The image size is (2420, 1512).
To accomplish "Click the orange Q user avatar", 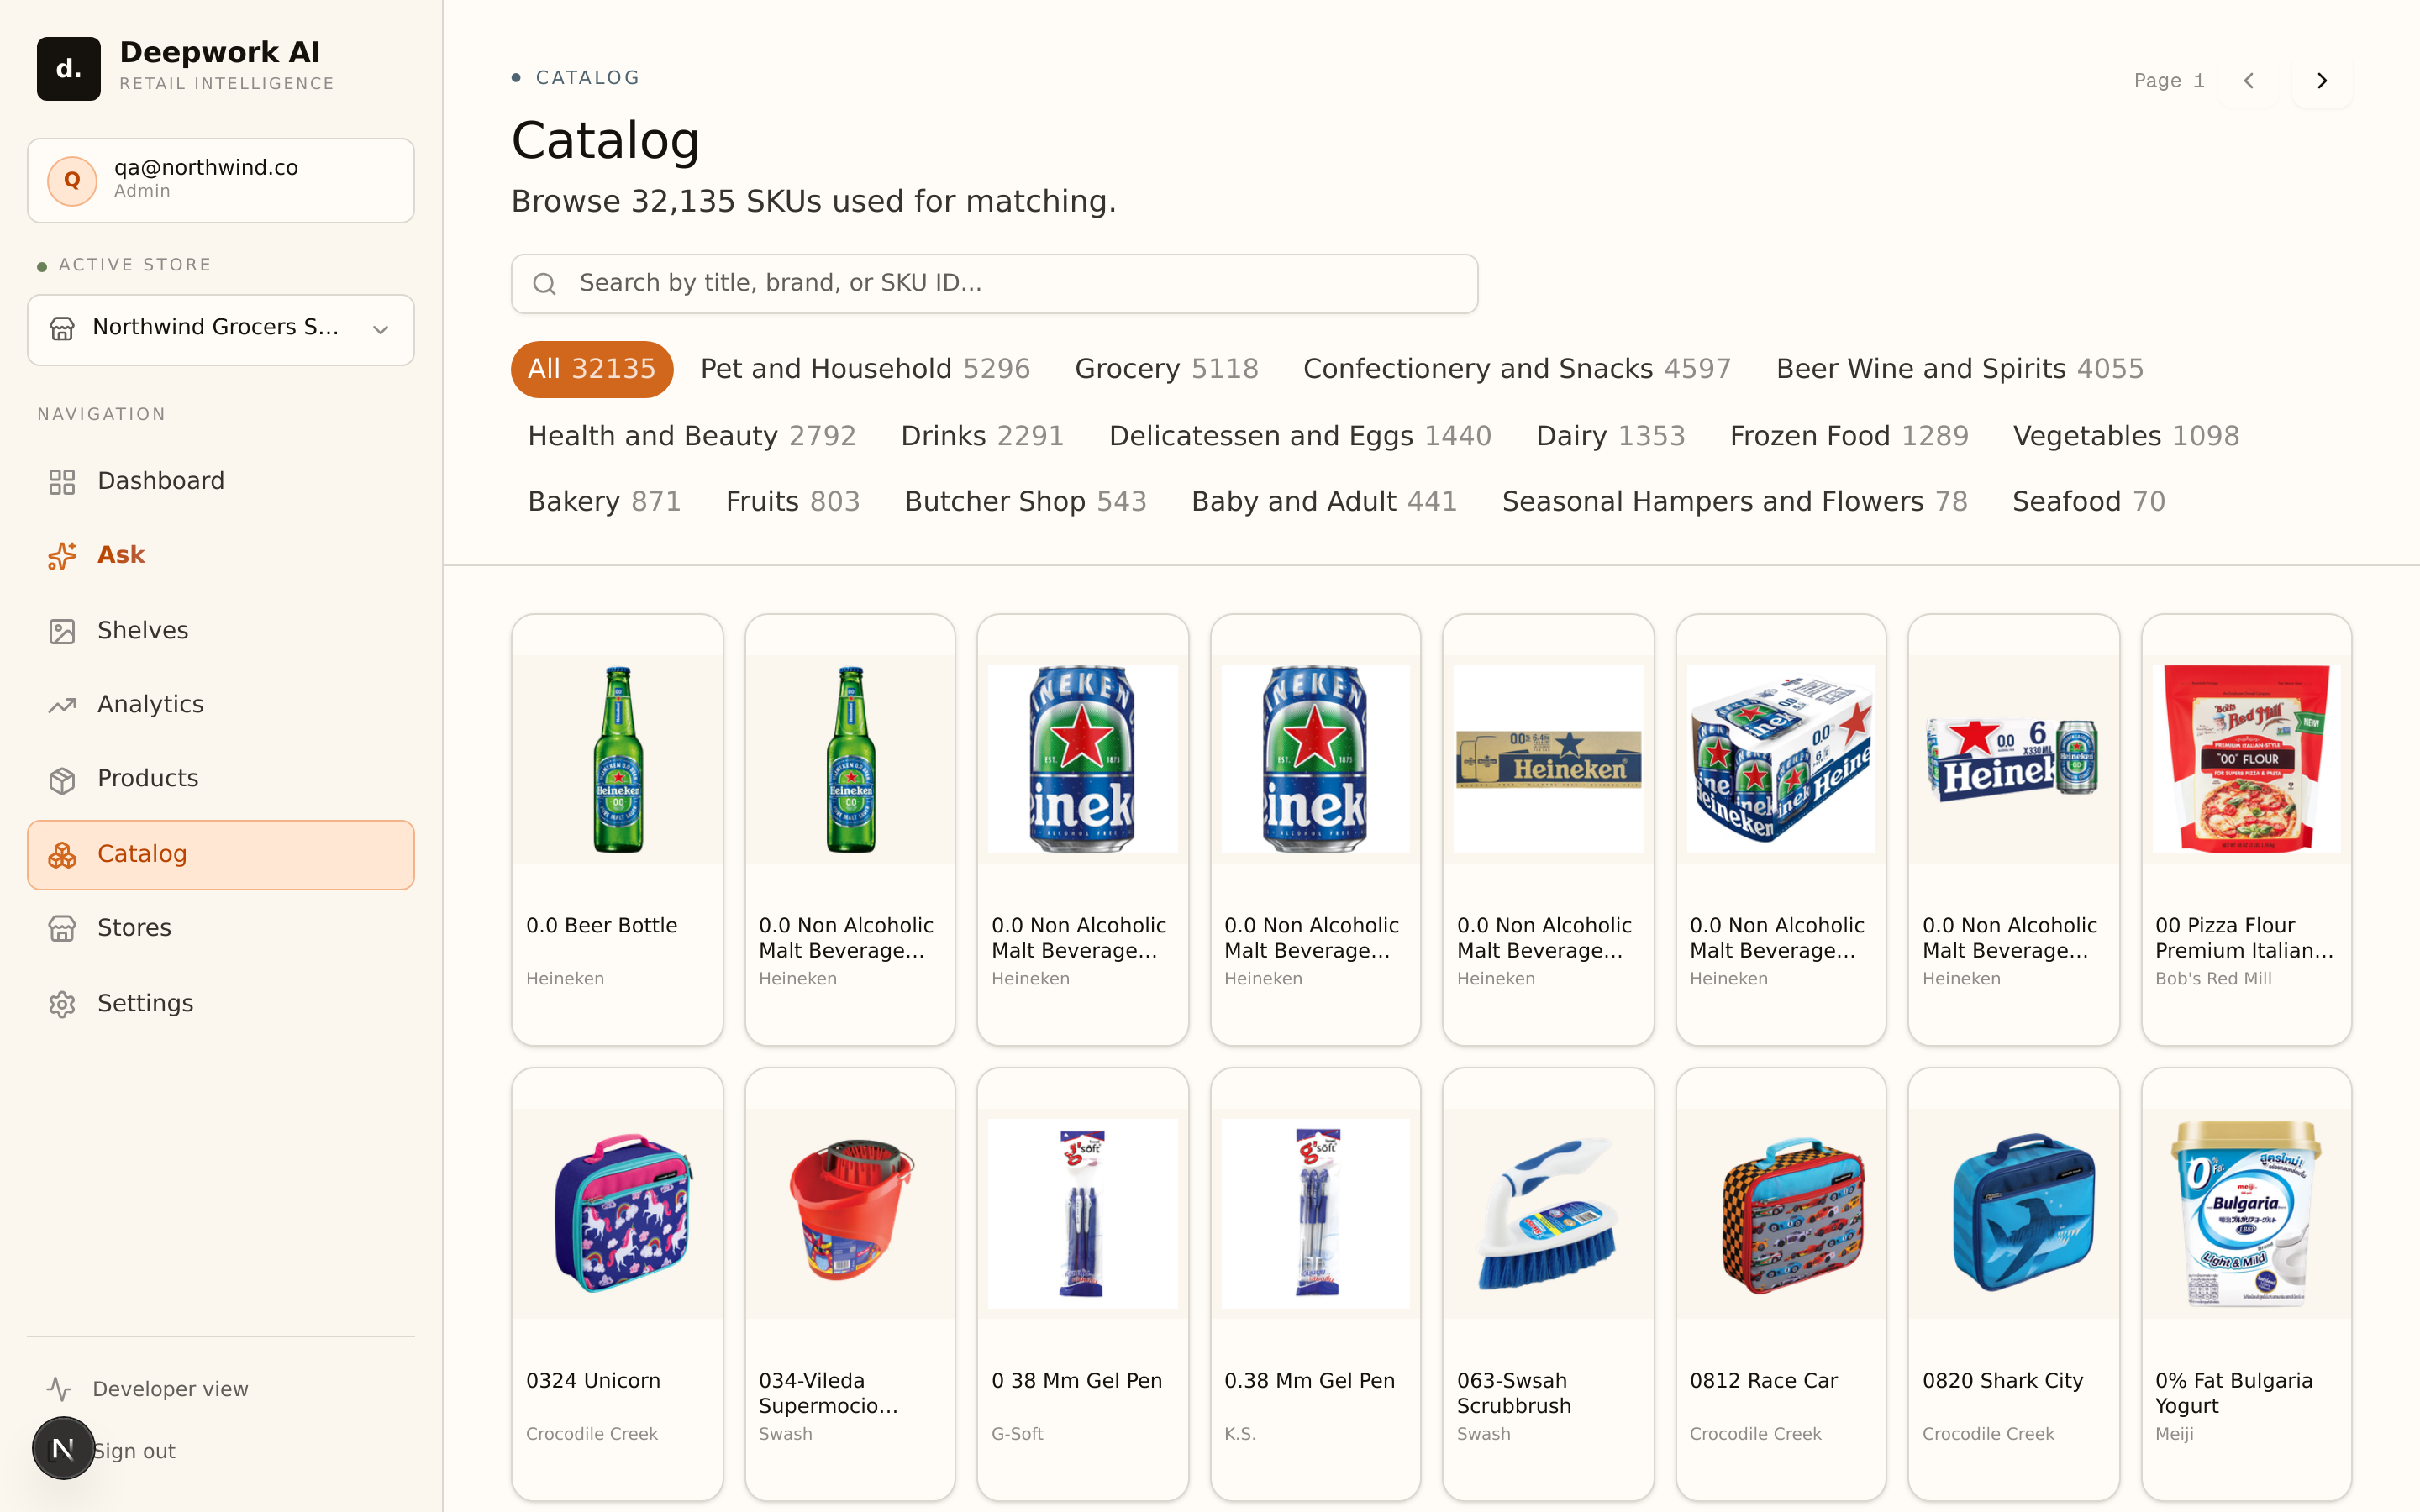I will pos(72,180).
